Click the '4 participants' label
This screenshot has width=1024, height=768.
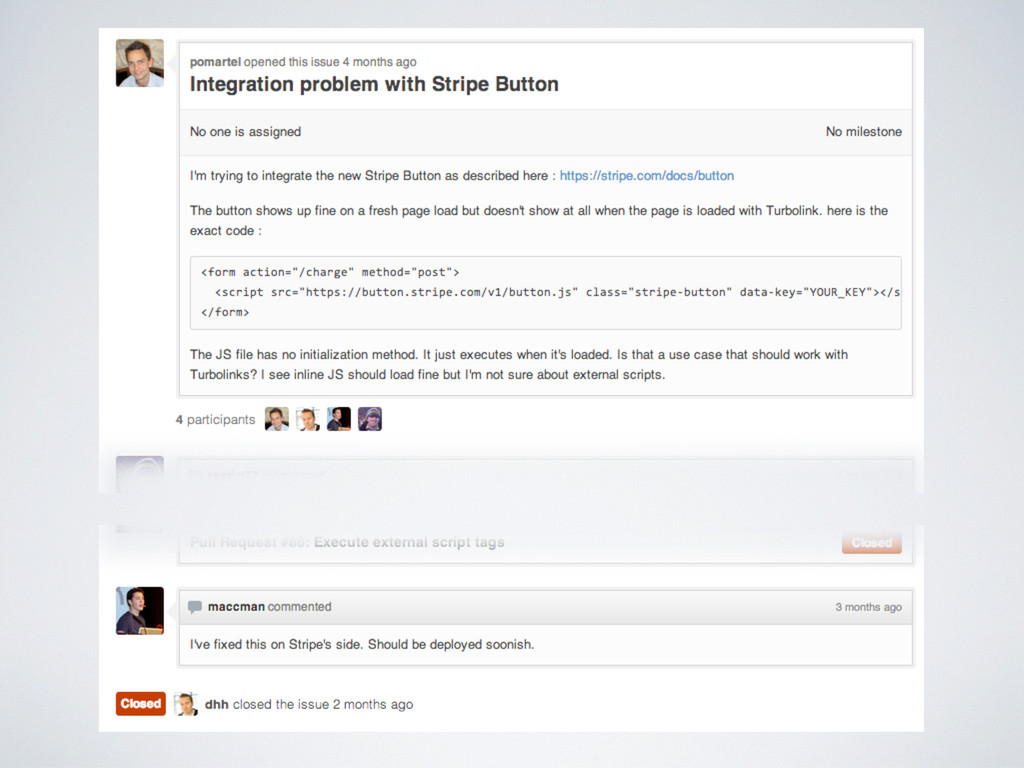pos(216,420)
